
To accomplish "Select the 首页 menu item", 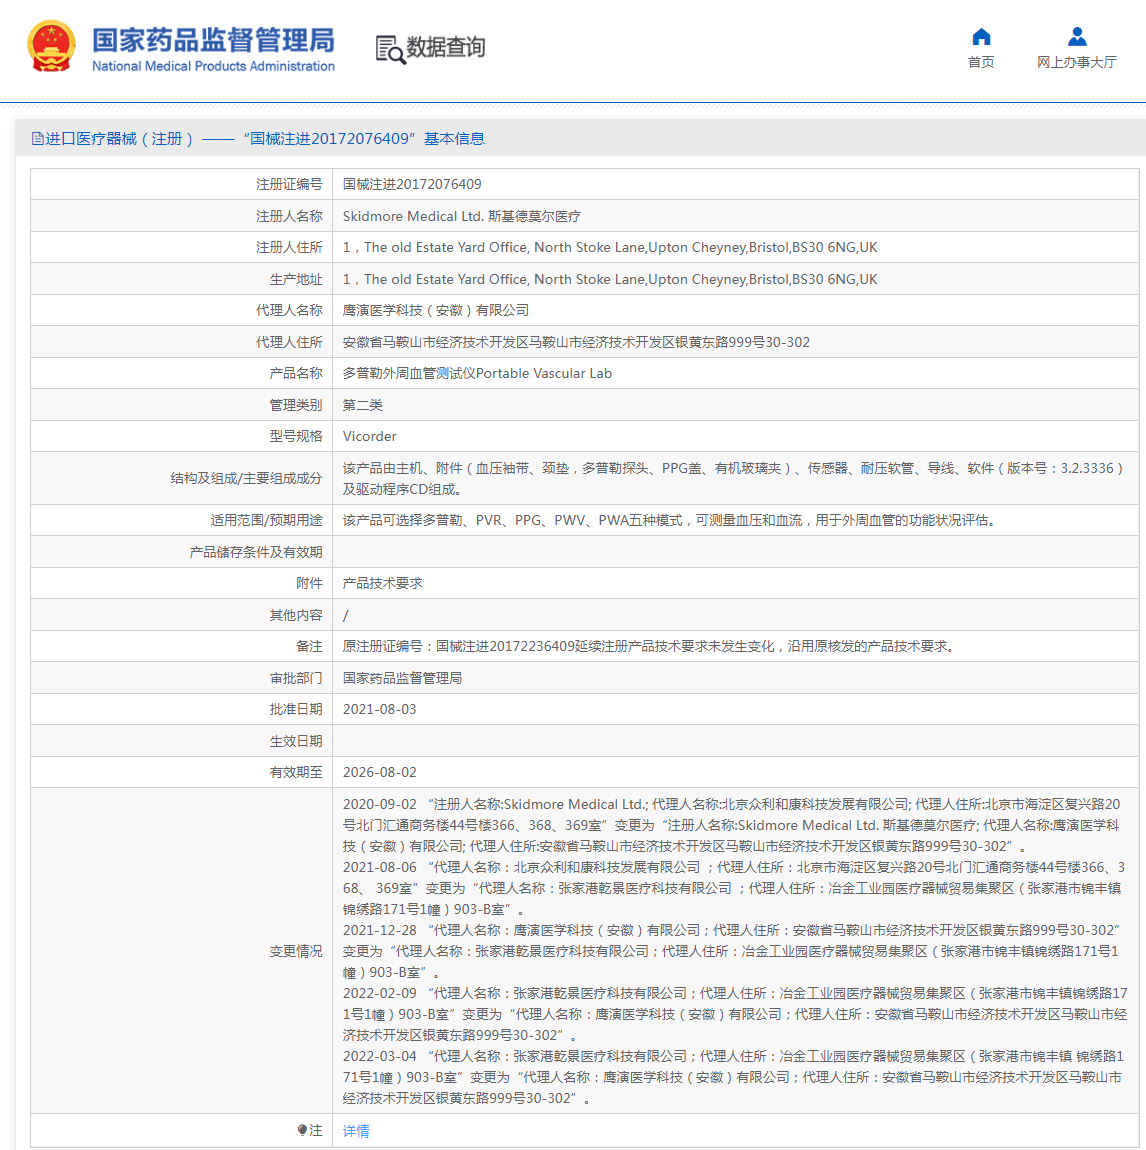I will coord(981,62).
